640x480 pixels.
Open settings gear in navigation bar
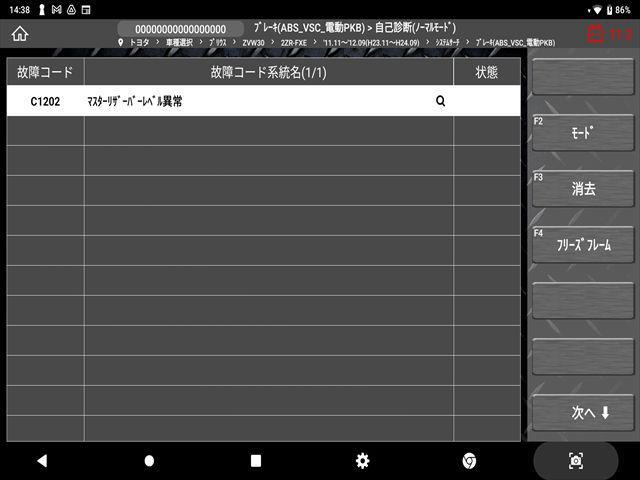pos(362,461)
